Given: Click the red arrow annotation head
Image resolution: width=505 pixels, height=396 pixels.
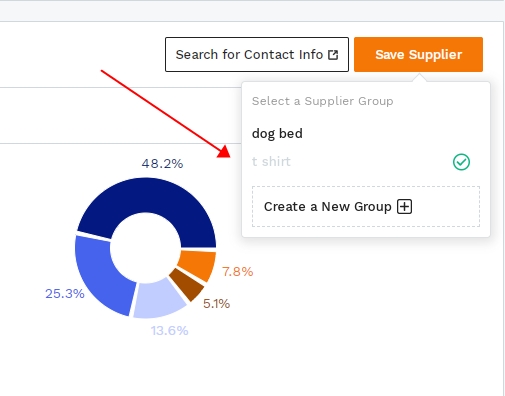Looking at the screenshot, I should click(x=224, y=152).
